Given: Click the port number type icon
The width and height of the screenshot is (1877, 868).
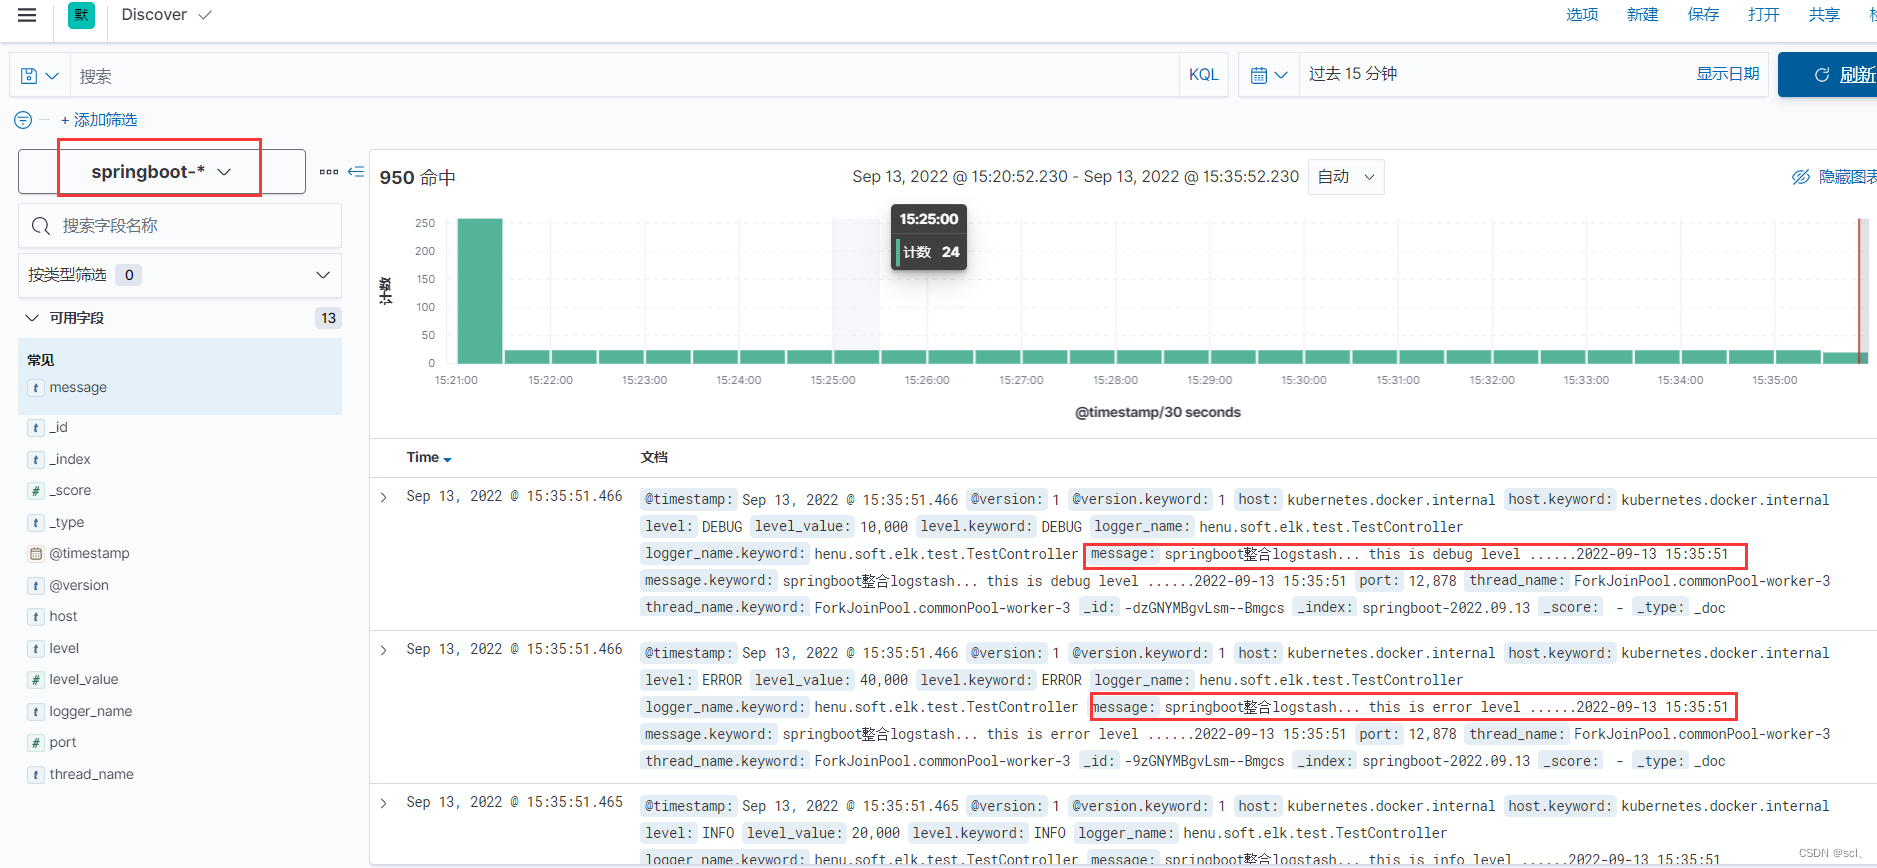Looking at the screenshot, I should pyautogui.click(x=36, y=743).
